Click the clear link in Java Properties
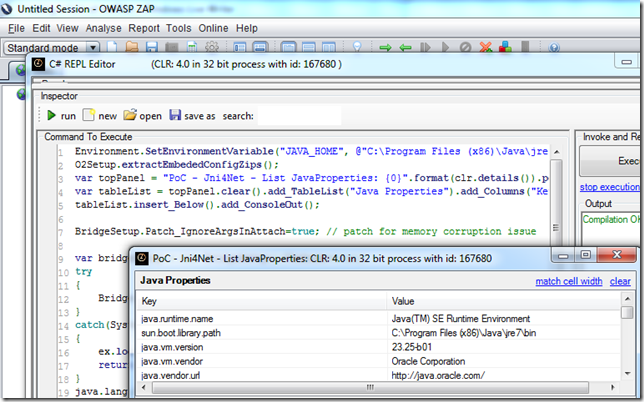This screenshot has height=402, width=644. click(x=620, y=282)
